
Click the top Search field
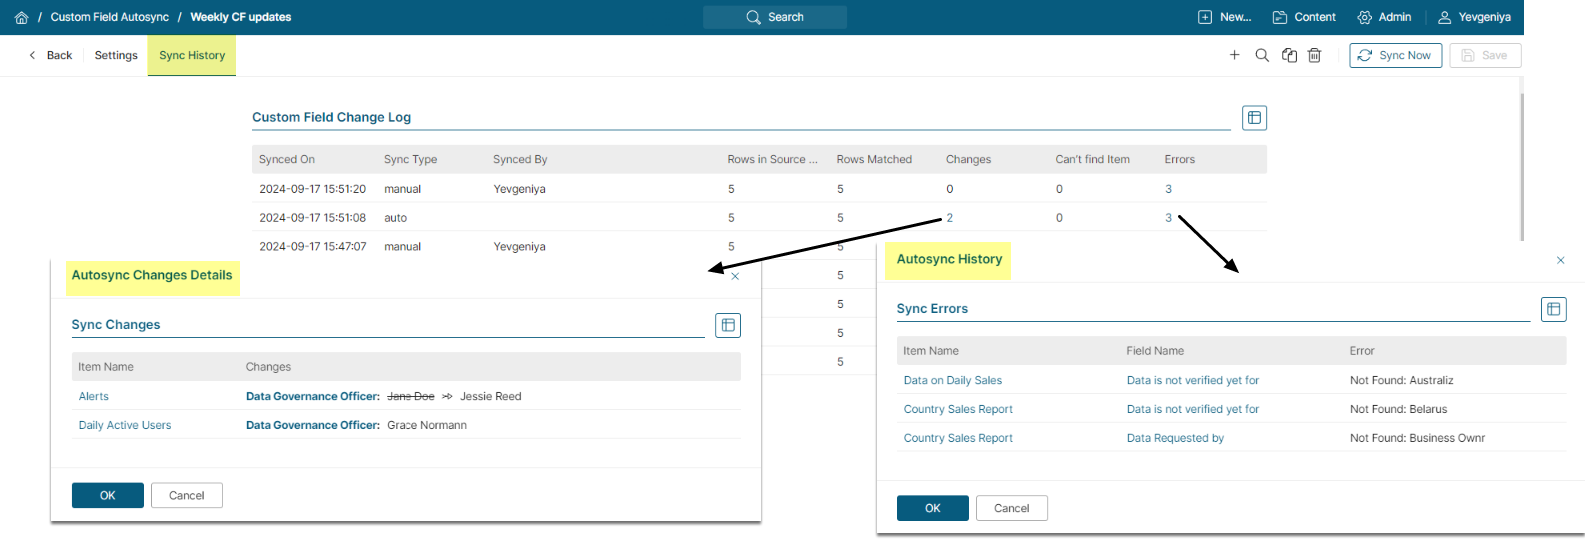pos(775,17)
